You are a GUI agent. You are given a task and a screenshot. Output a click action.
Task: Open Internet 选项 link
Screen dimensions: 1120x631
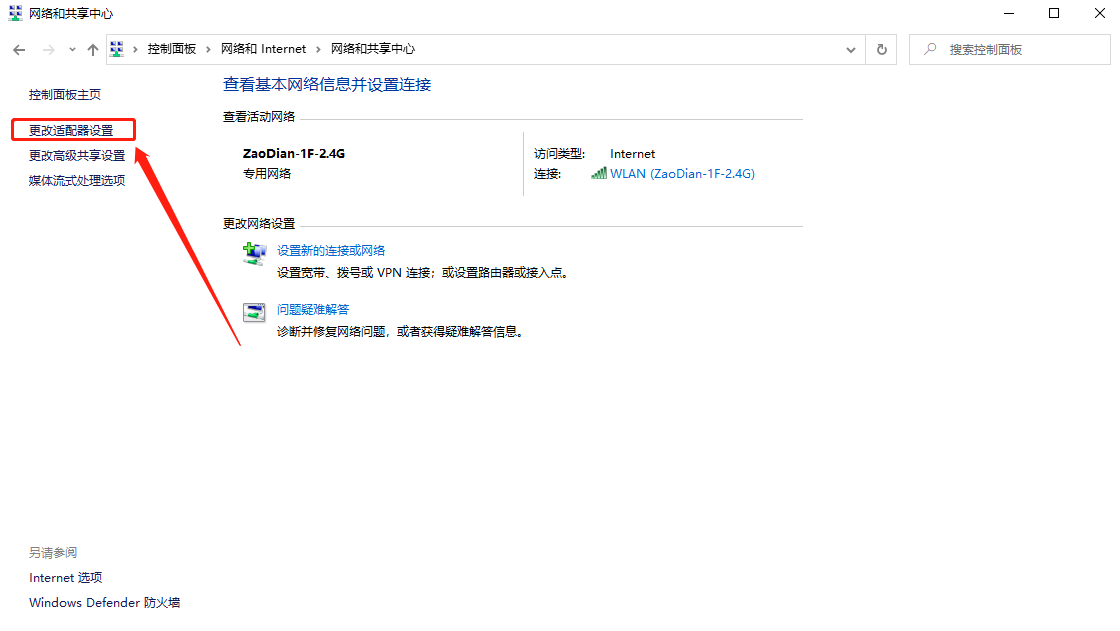pyautogui.click(x=66, y=577)
